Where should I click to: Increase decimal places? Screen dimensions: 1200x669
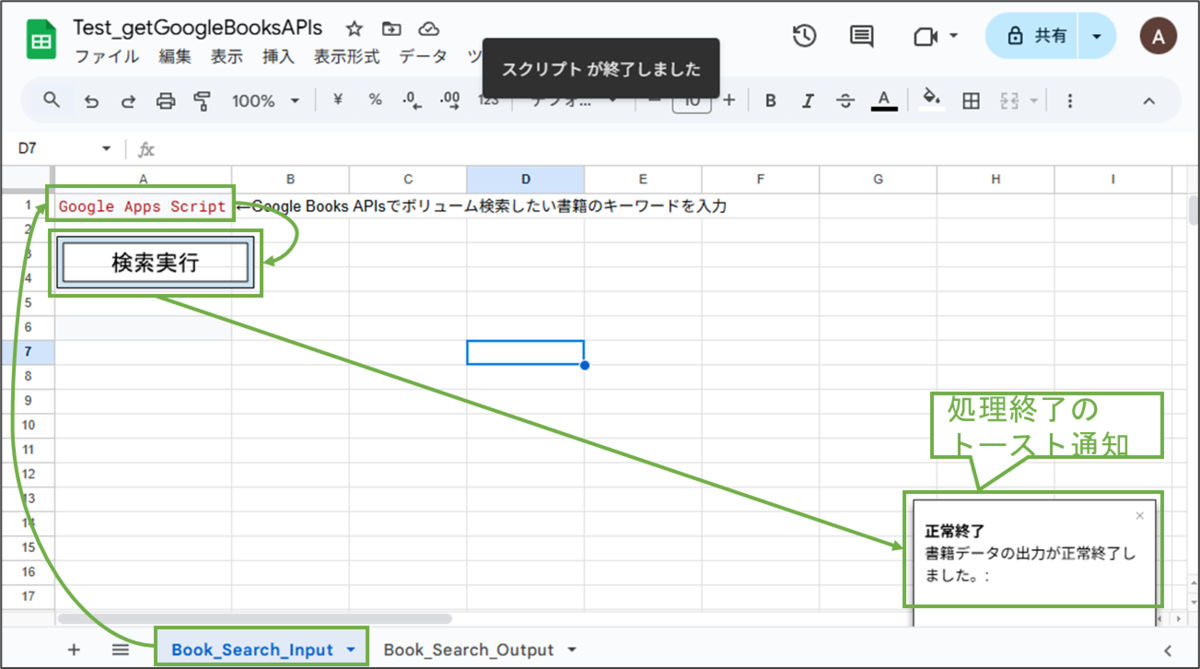[x=450, y=100]
